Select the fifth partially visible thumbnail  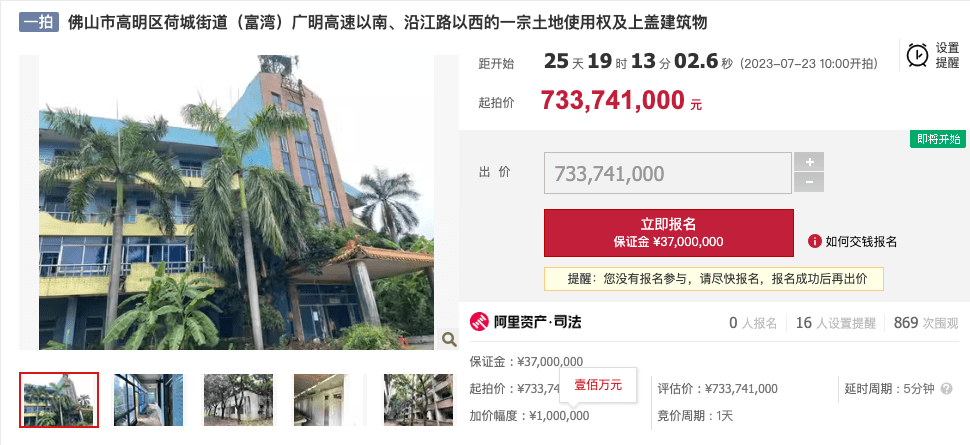[x=419, y=400]
